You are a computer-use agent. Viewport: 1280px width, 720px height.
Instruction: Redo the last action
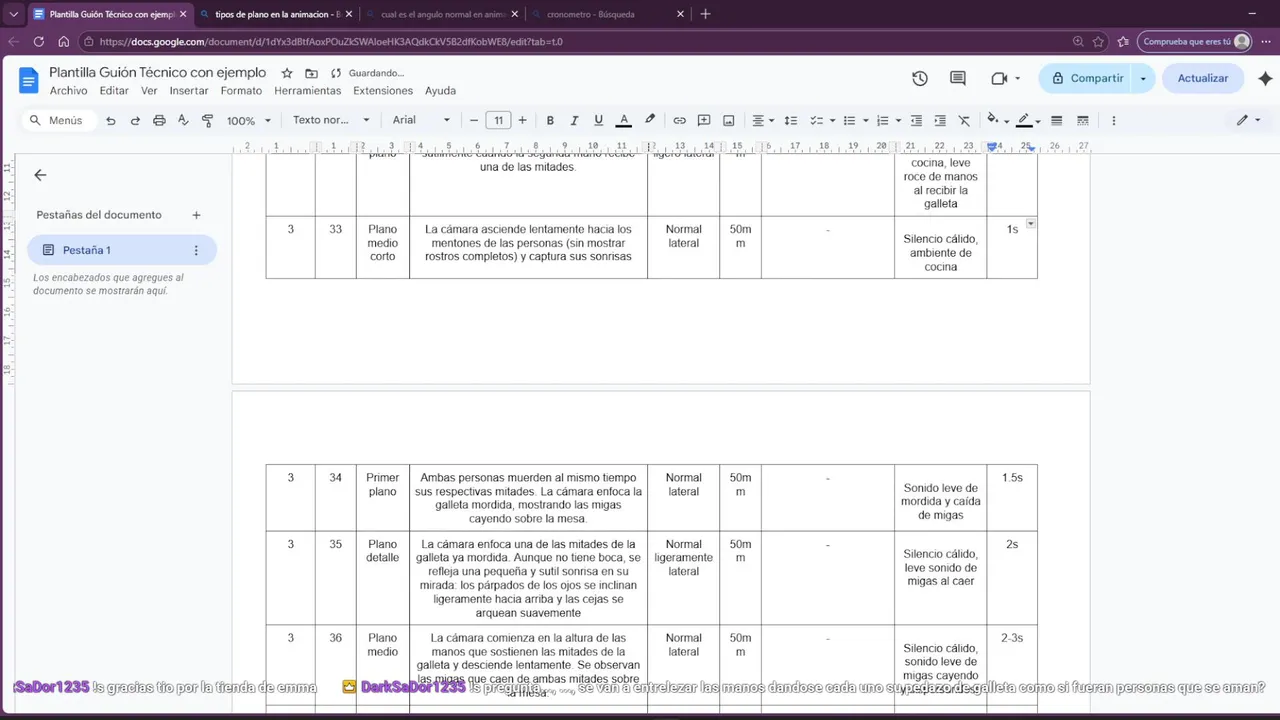[x=135, y=120]
